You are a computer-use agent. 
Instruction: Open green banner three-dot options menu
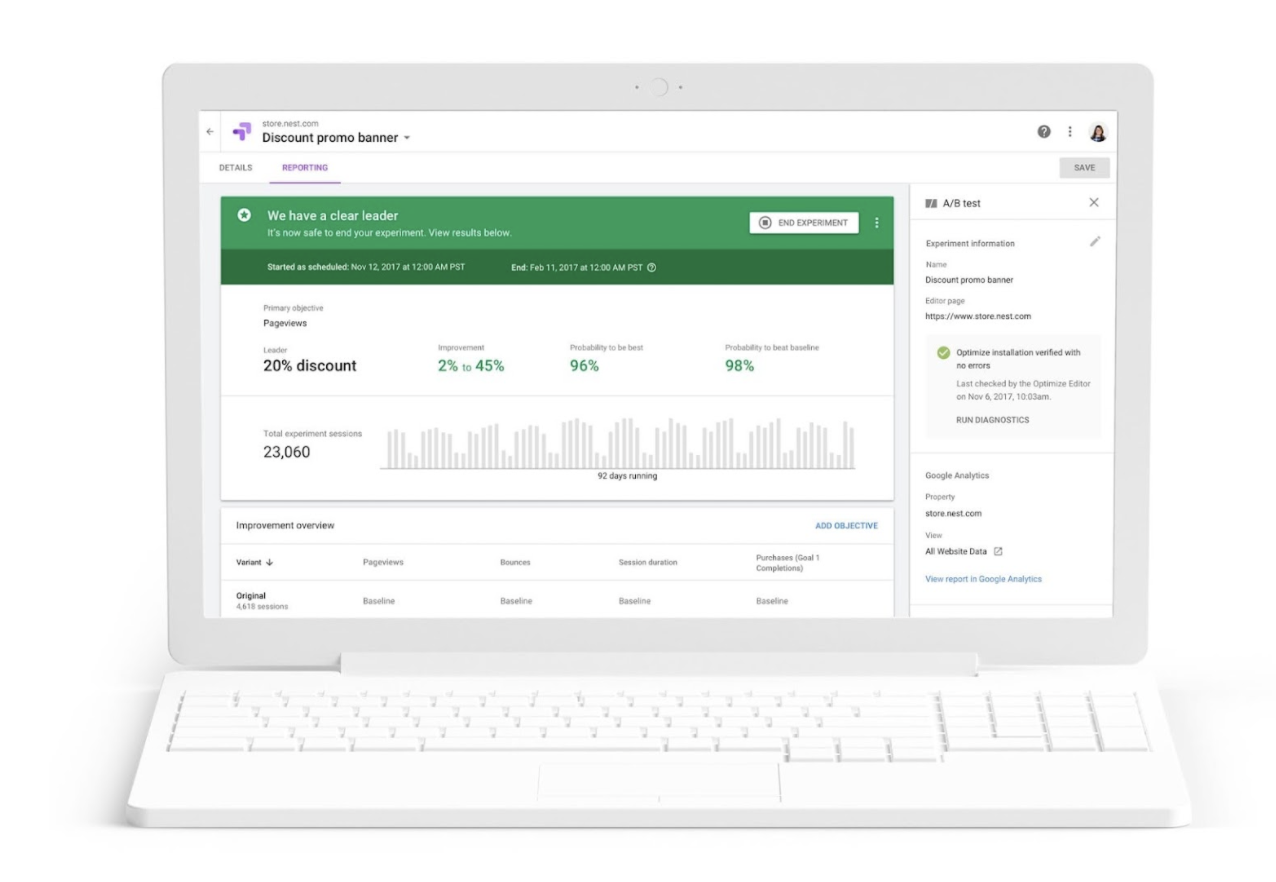pyautogui.click(x=877, y=223)
